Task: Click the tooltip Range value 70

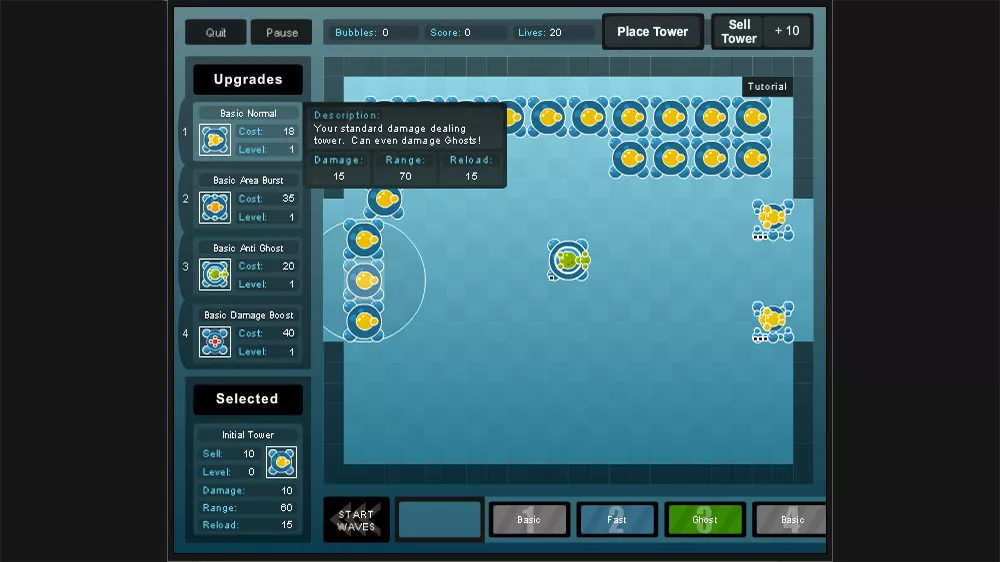Action: [x=405, y=176]
